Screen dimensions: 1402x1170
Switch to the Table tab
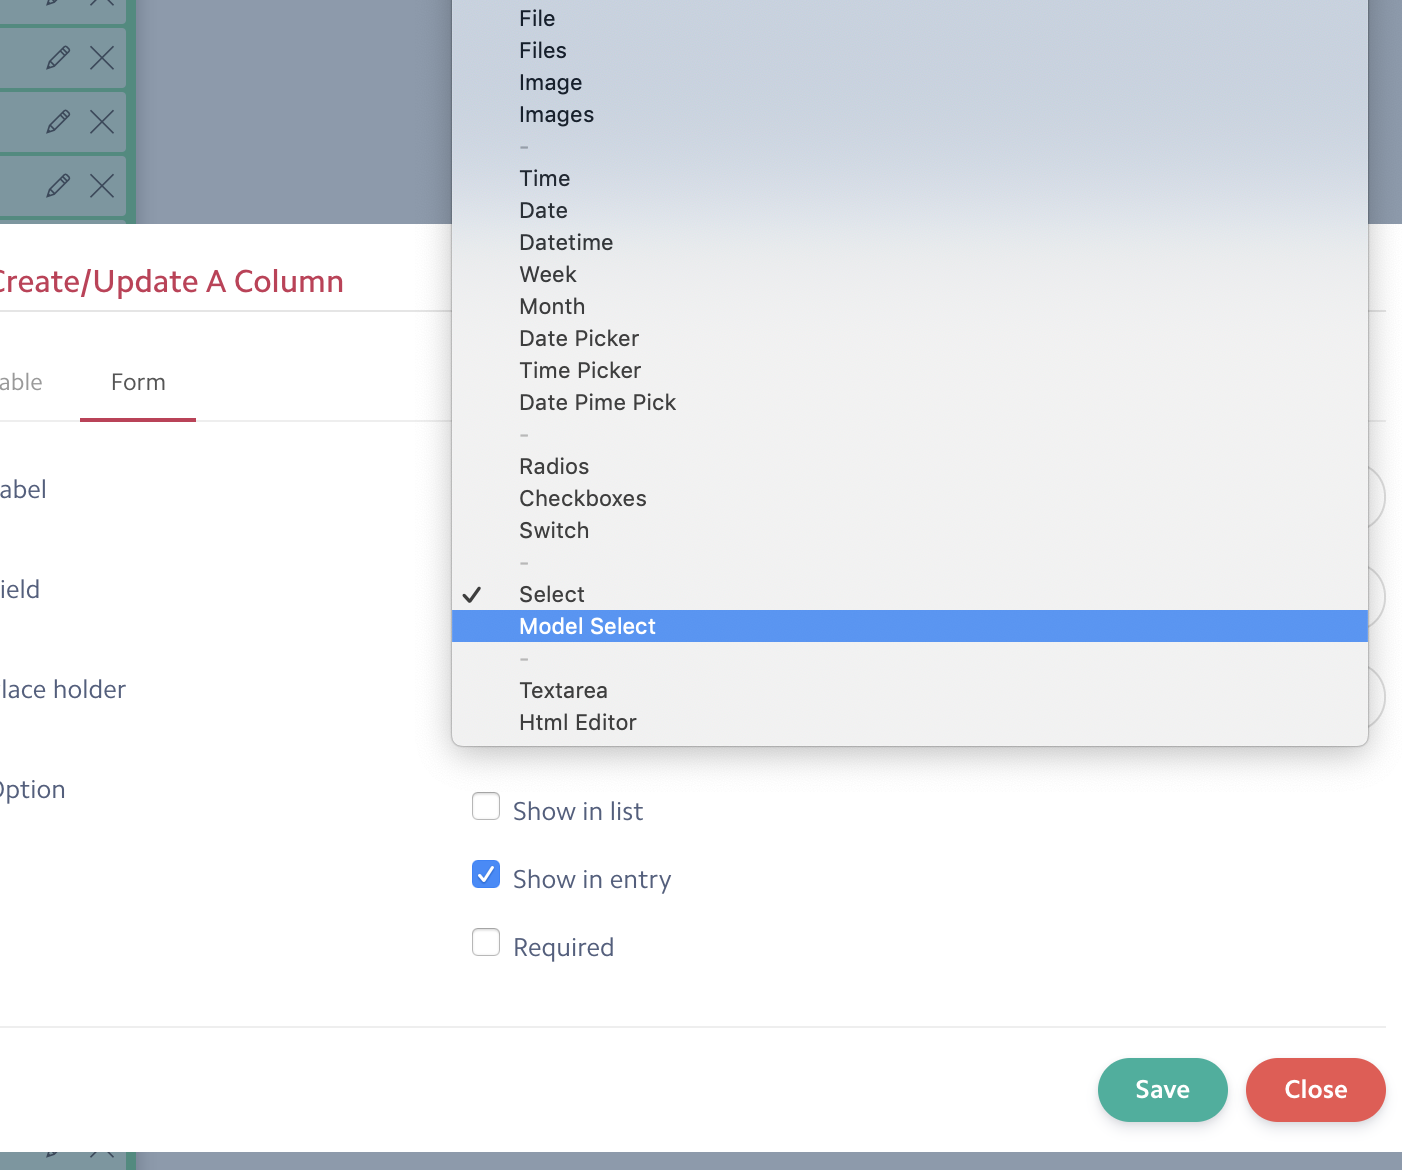point(21,382)
